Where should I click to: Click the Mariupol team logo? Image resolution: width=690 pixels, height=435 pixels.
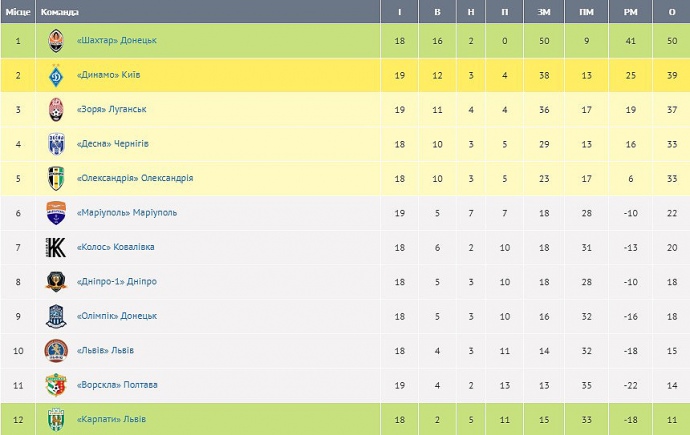click(x=56, y=213)
